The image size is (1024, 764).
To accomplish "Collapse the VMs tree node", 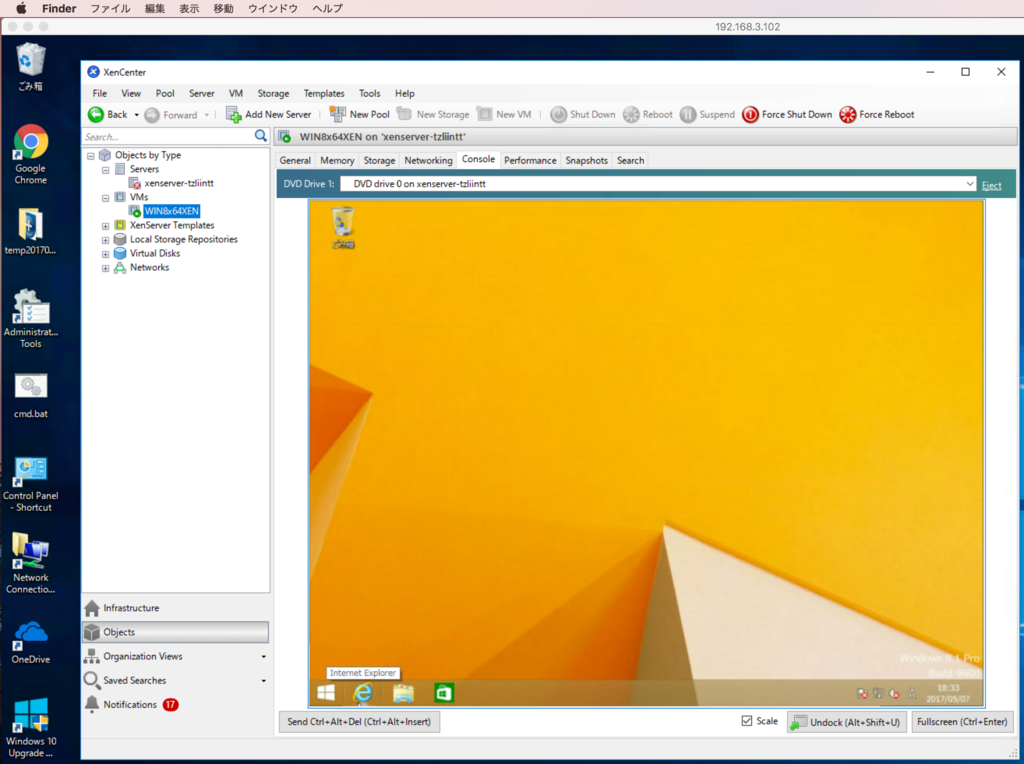I will click(105, 198).
